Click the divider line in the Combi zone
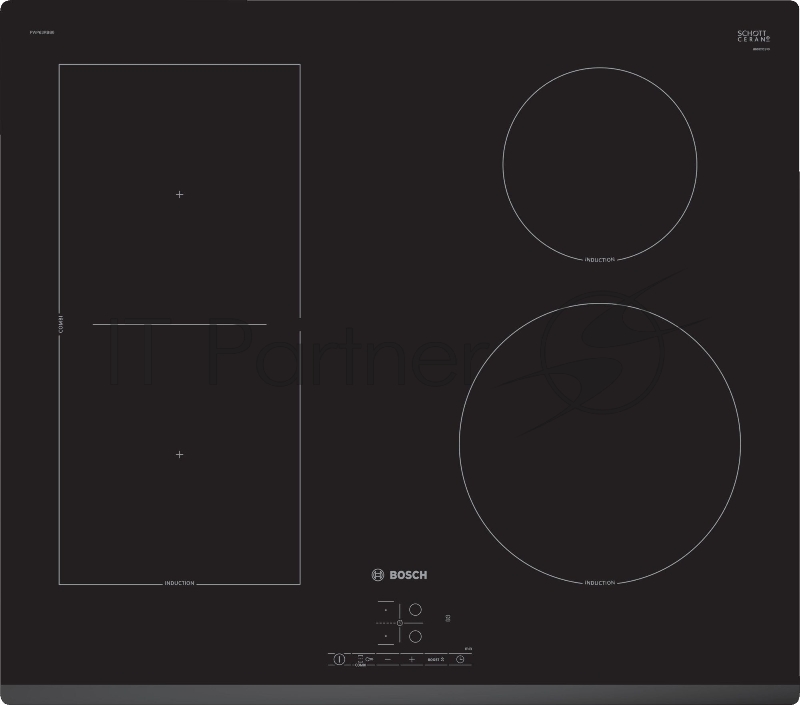Viewport: 800px width, 705px height. 180,324
